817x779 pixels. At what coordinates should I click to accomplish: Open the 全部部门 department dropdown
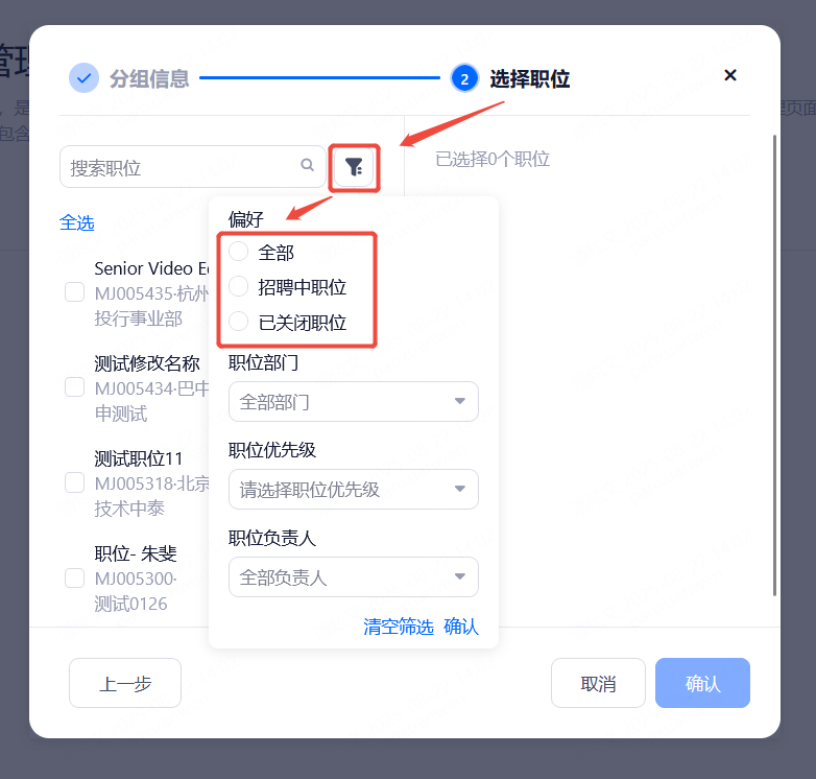click(x=353, y=402)
